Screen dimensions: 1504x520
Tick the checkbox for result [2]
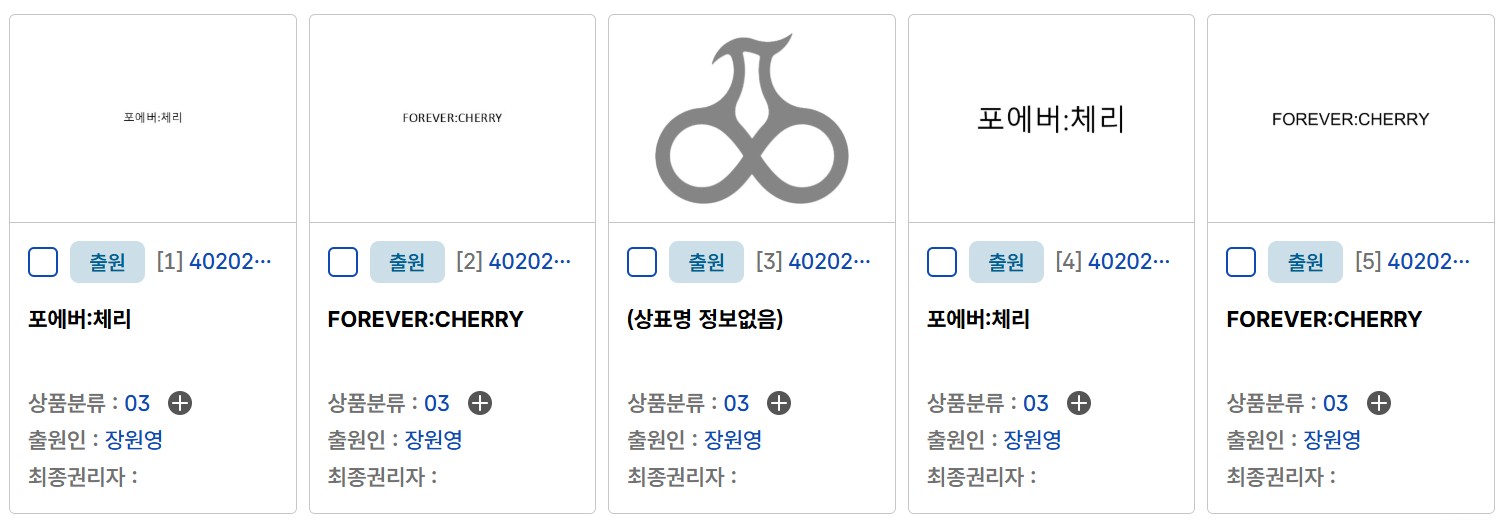(343, 262)
